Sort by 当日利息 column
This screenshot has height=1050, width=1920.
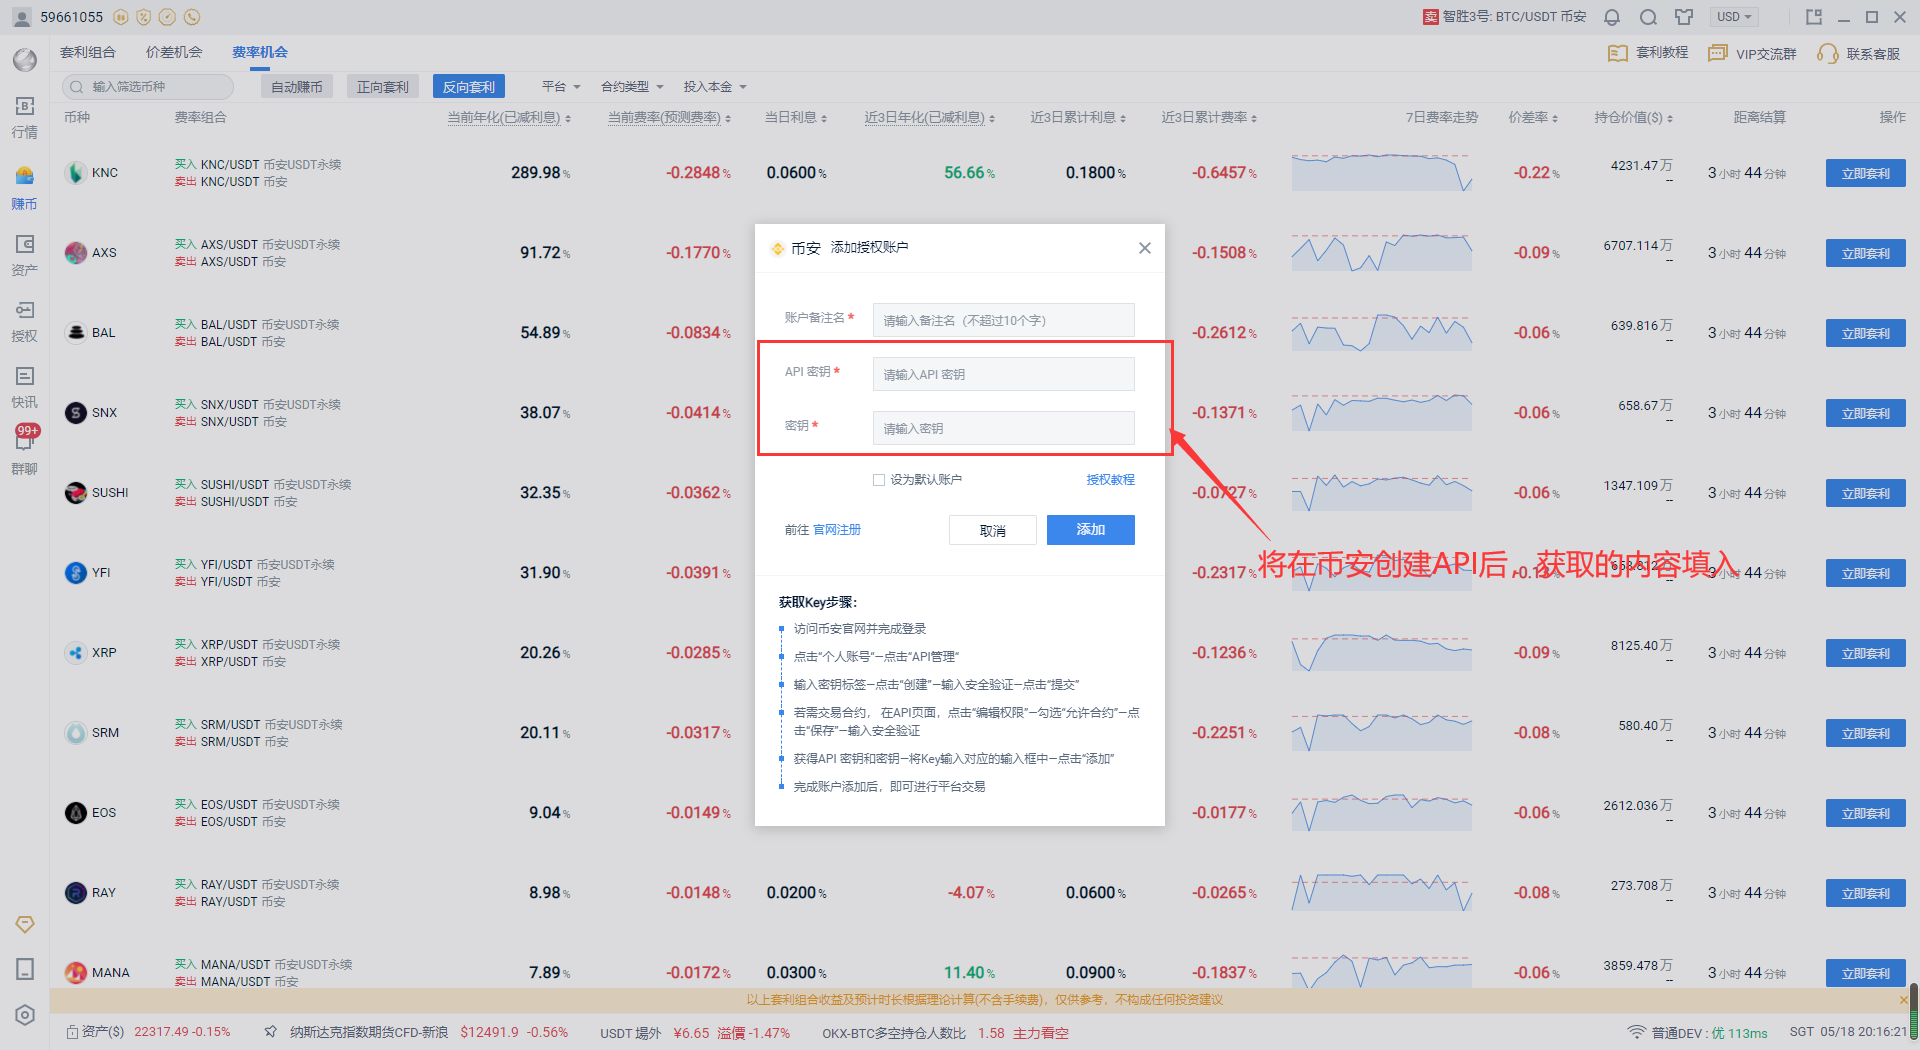796,118
